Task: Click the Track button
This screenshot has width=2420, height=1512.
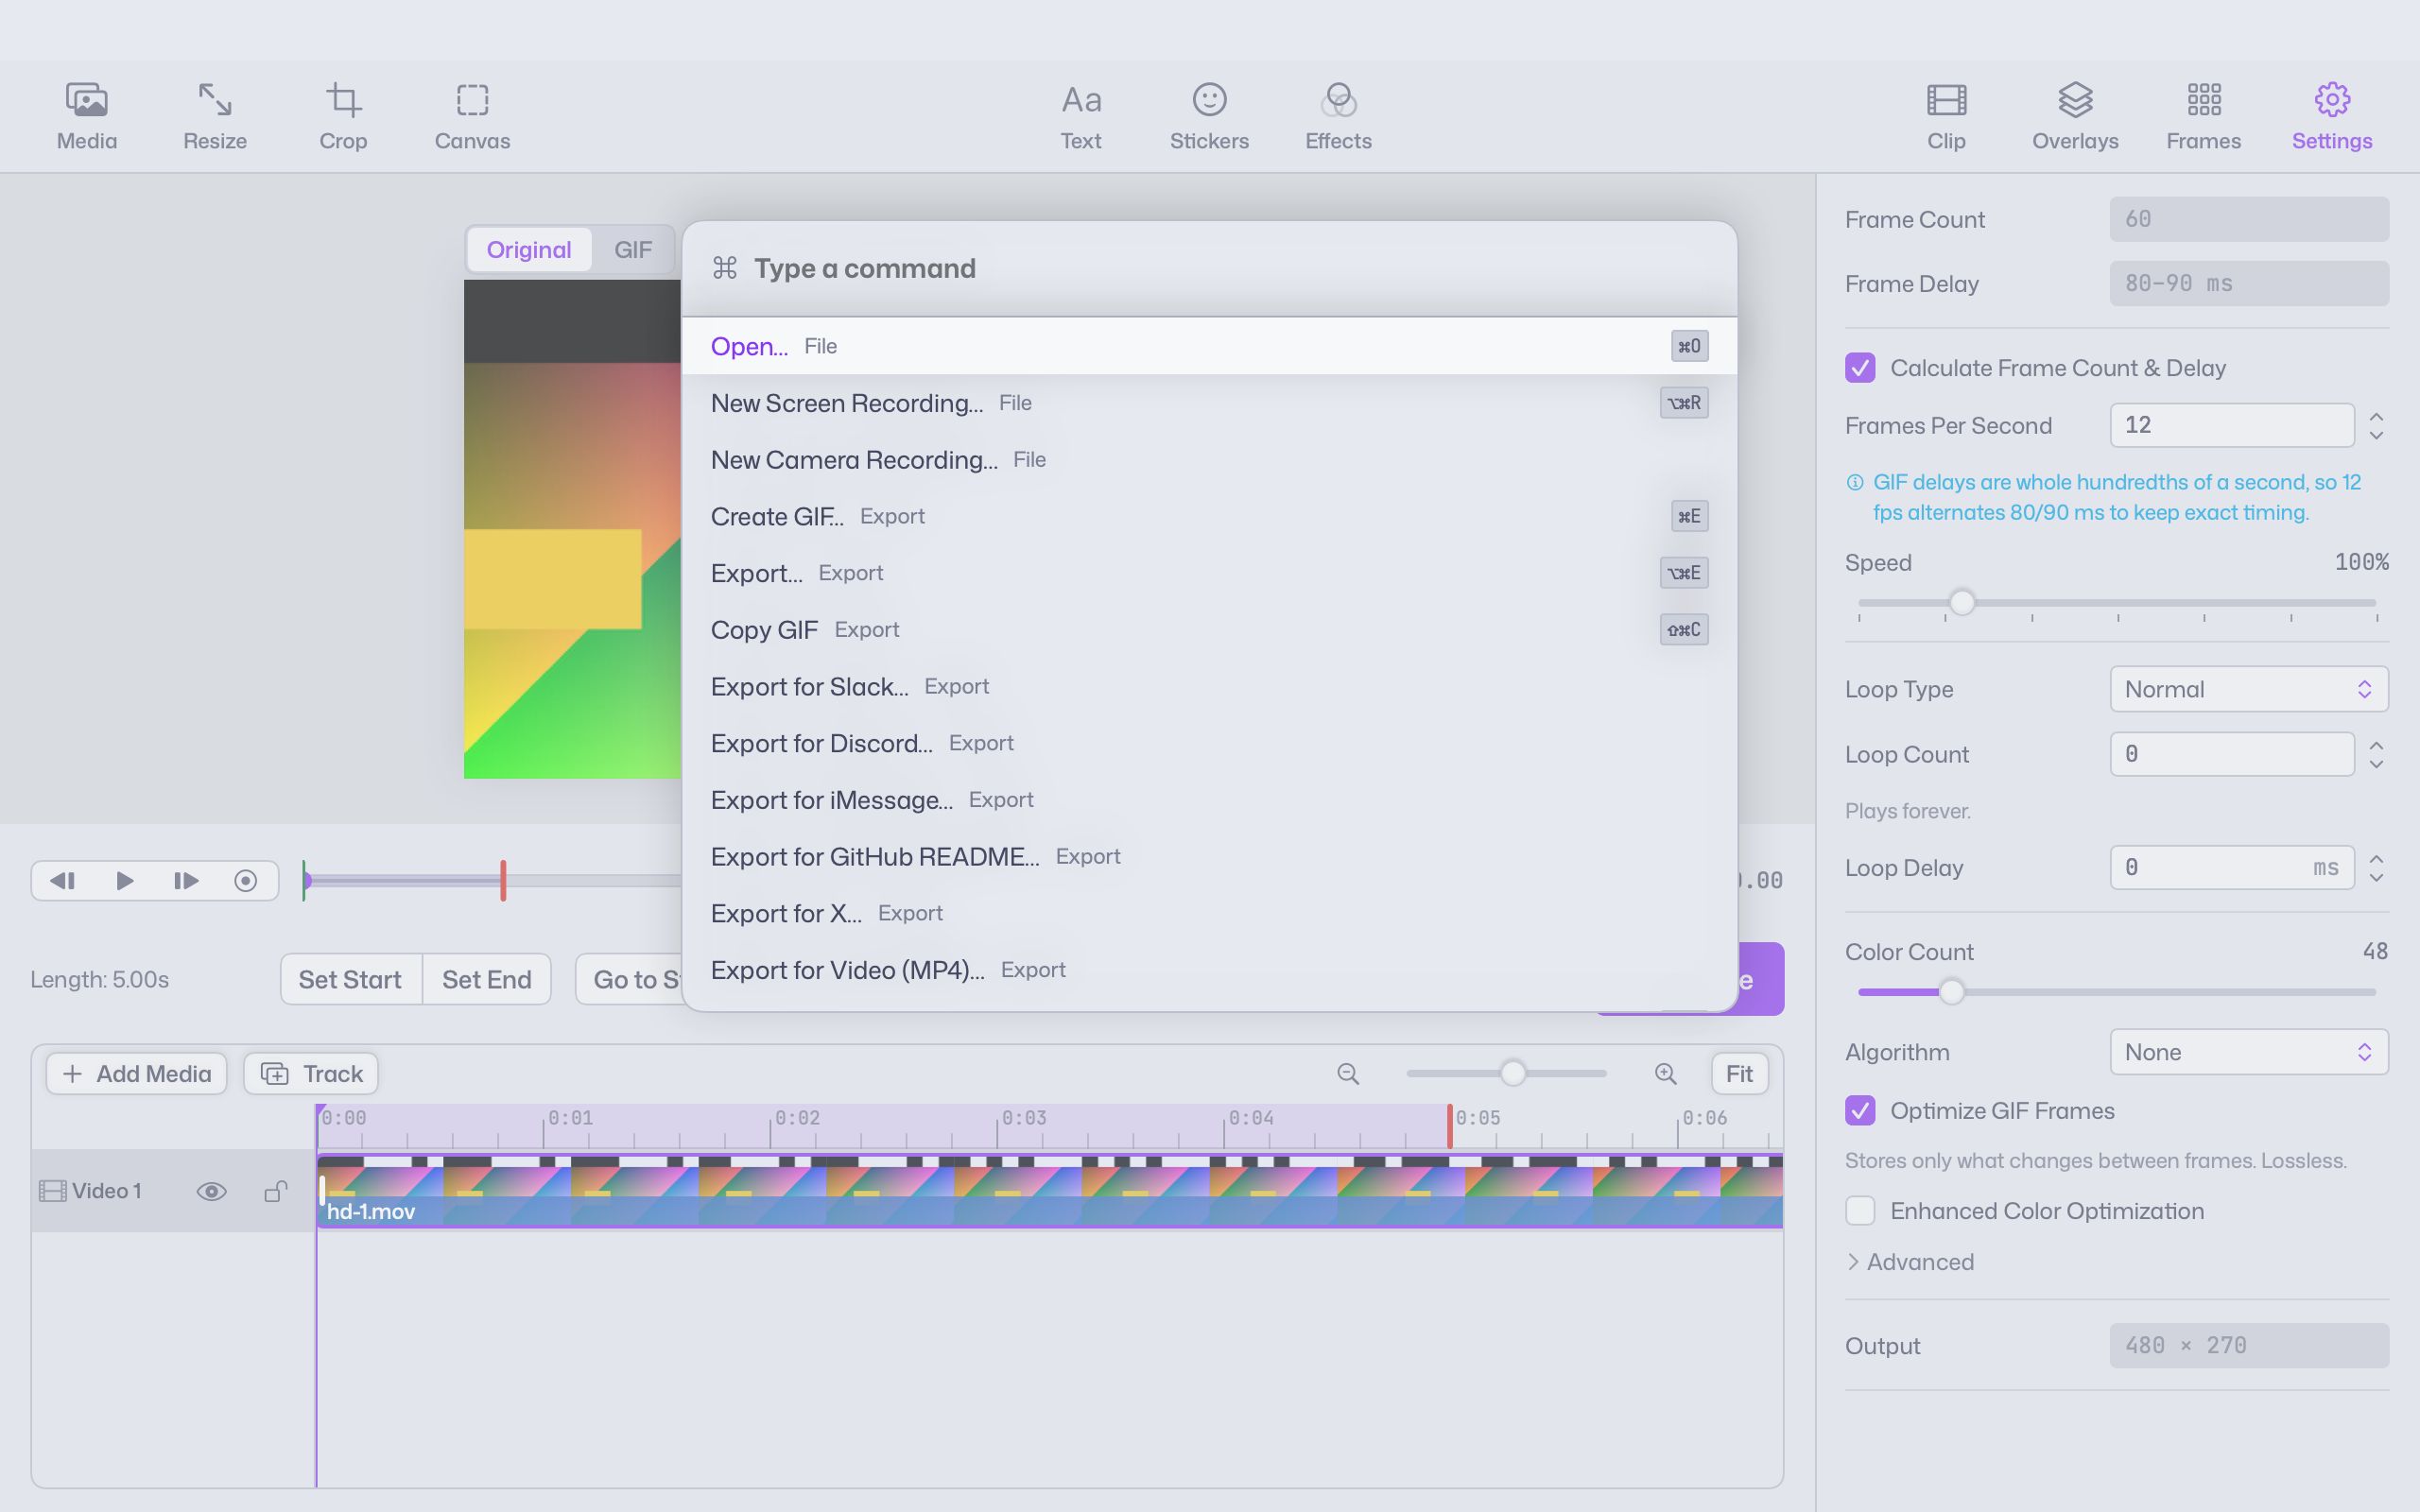Action: (x=311, y=1074)
